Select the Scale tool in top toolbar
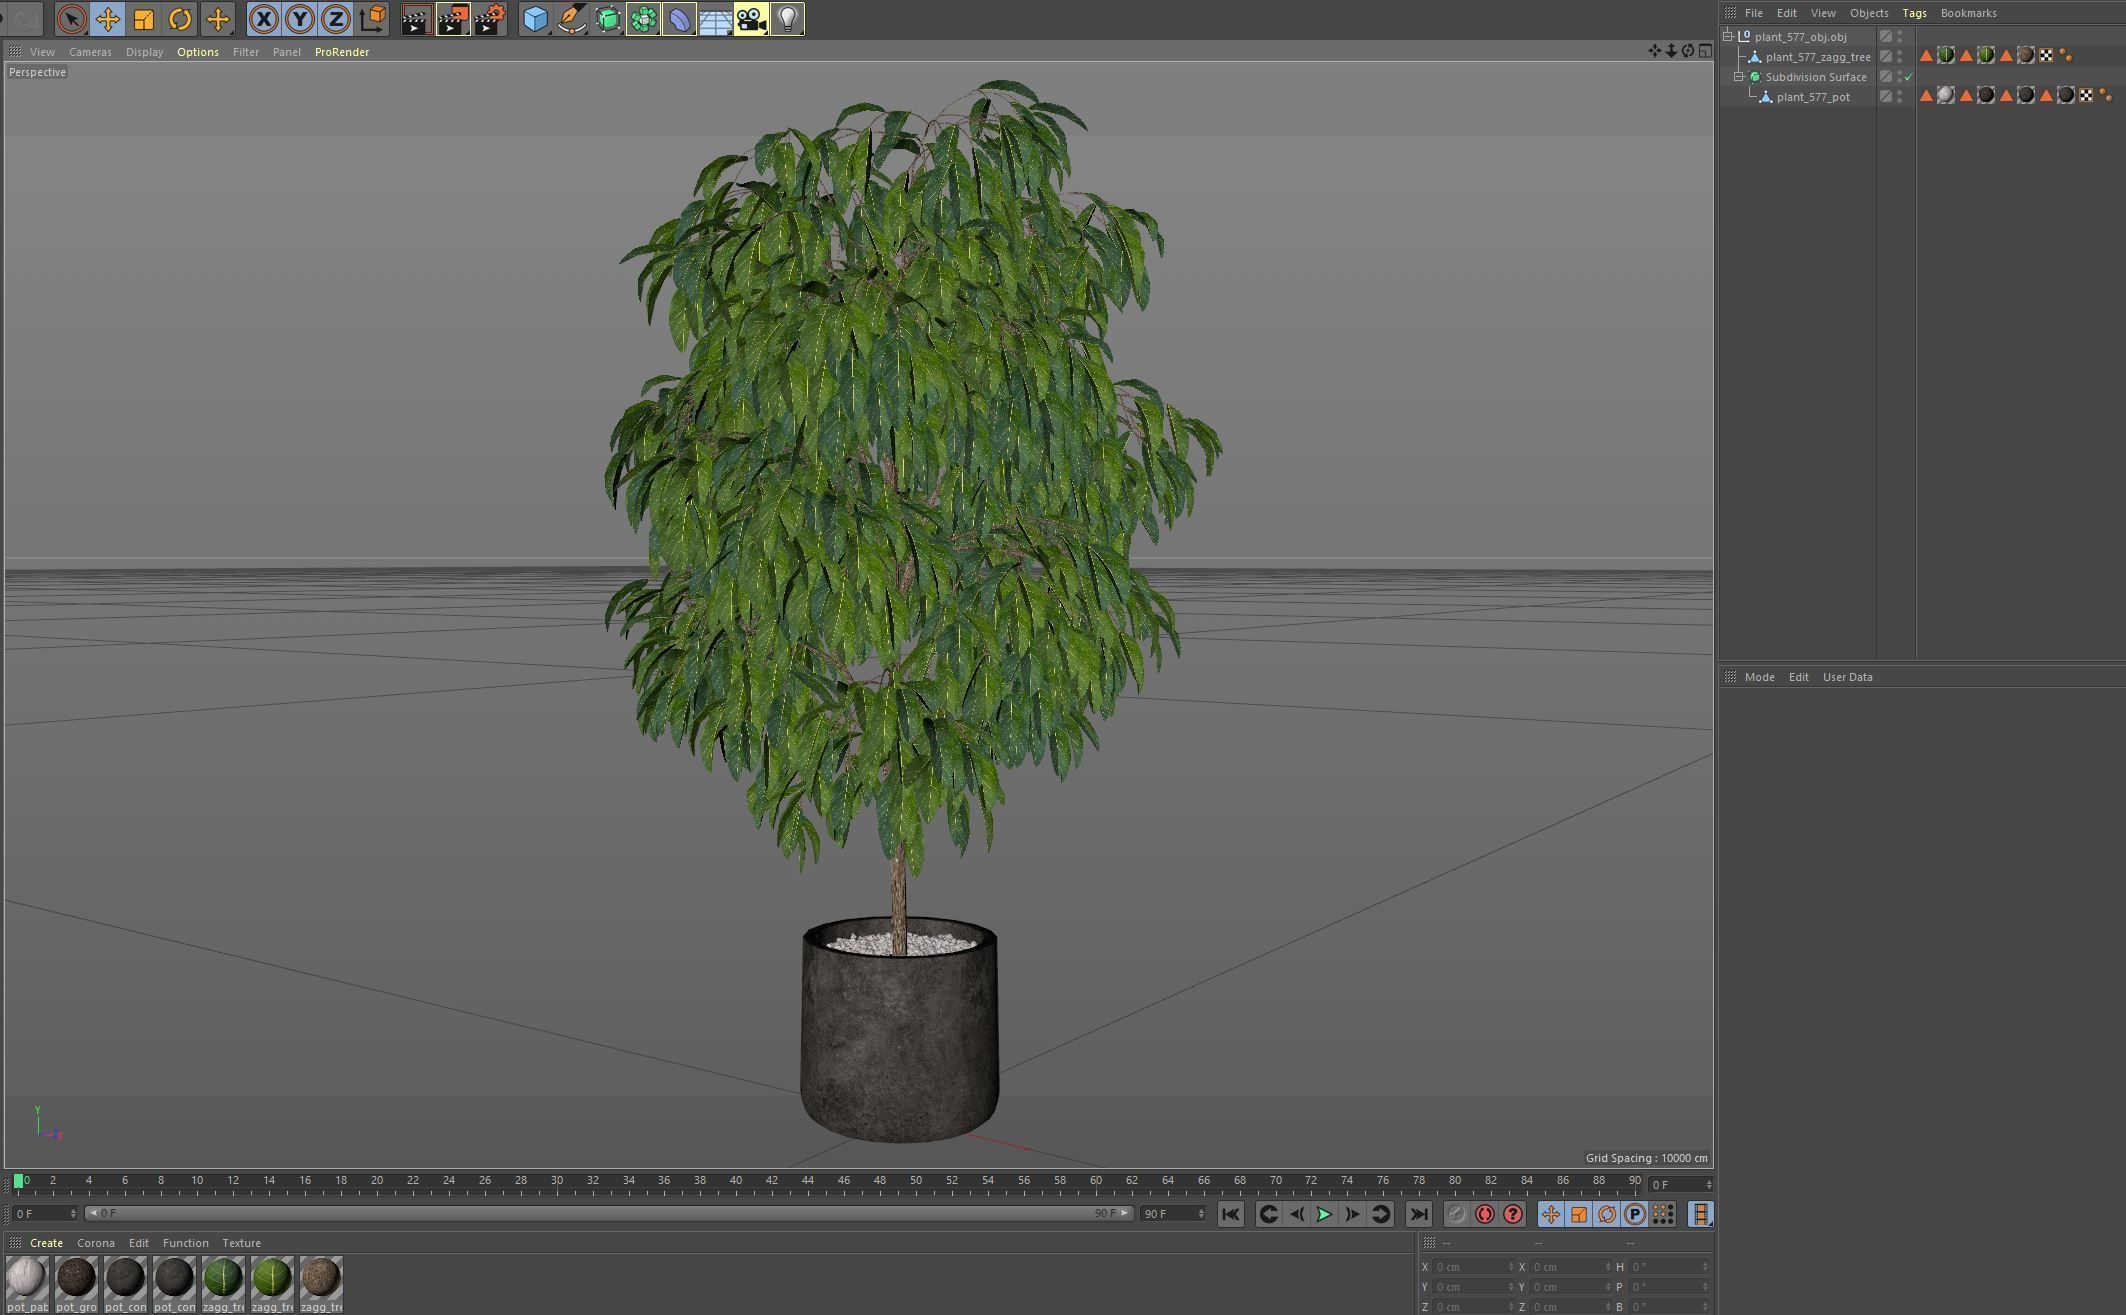2126x1315 pixels. coord(144,19)
